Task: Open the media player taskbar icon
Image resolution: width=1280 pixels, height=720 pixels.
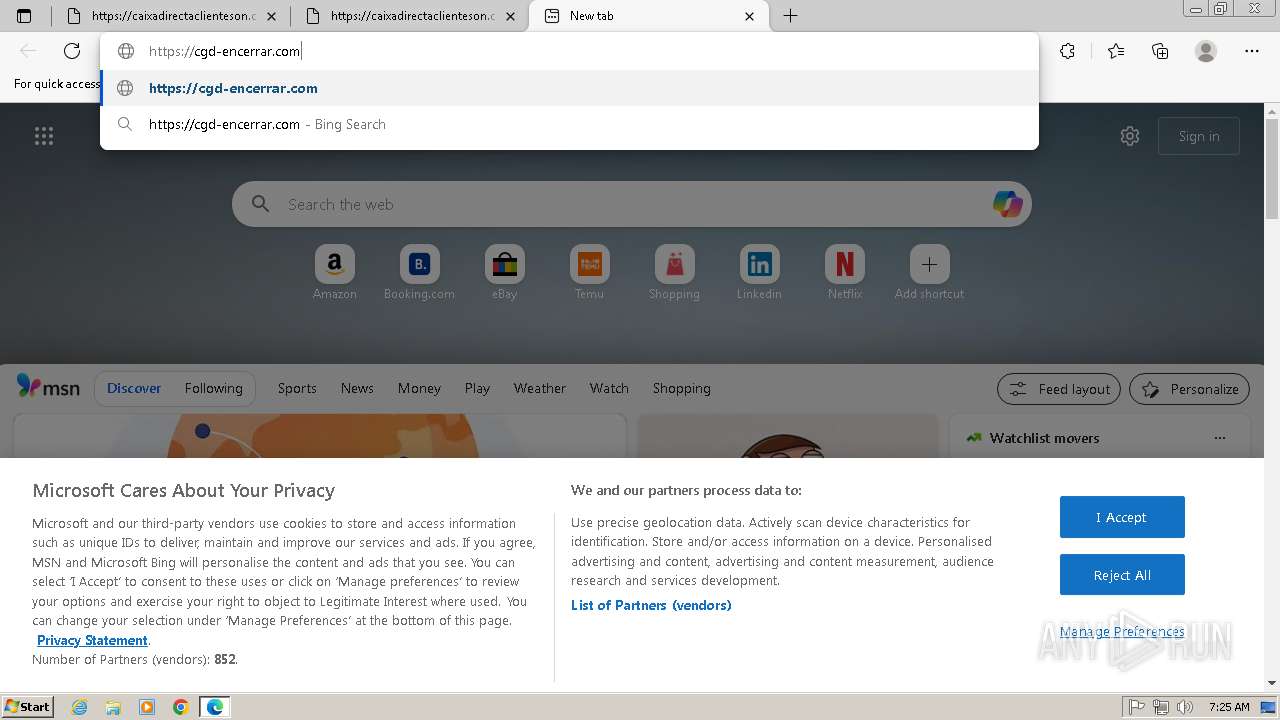Action: point(147,707)
